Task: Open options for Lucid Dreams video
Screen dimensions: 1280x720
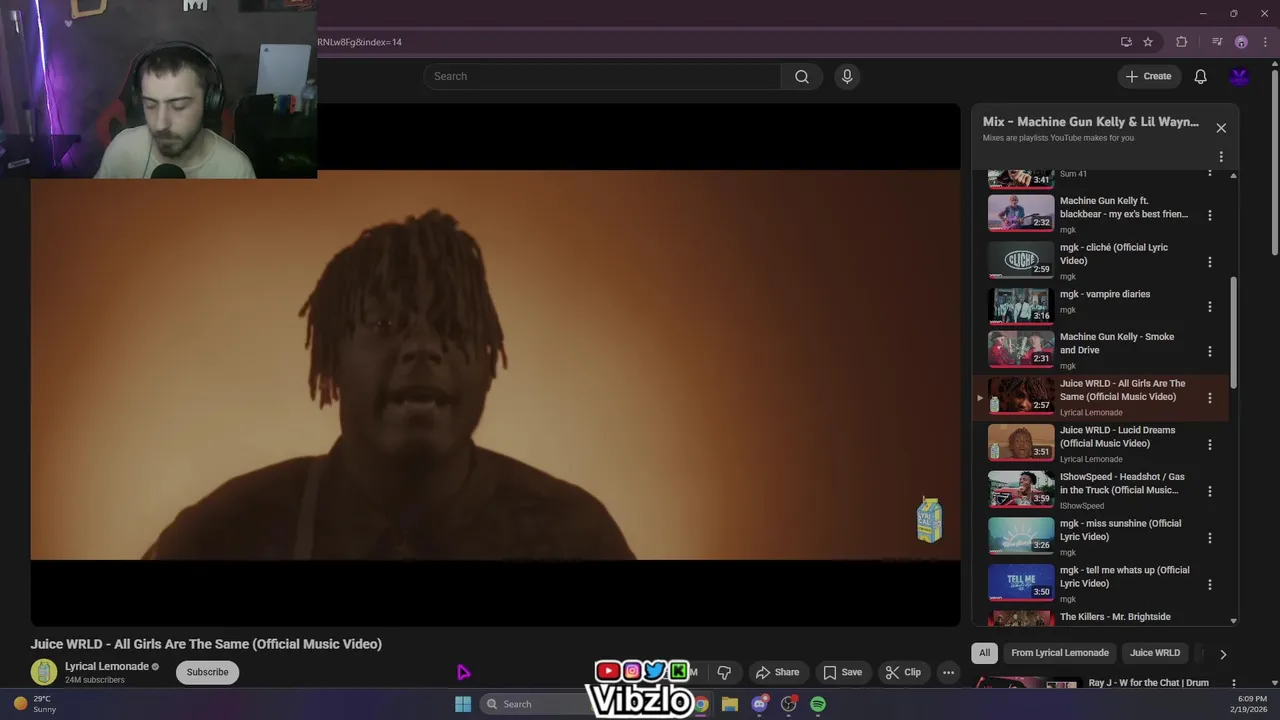Action: 1210,444
